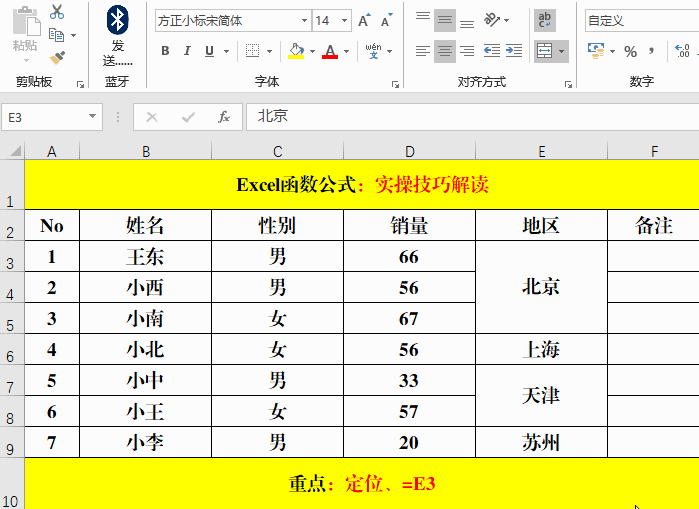Select row 5 header
699x509 pixels.
click(12, 319)
